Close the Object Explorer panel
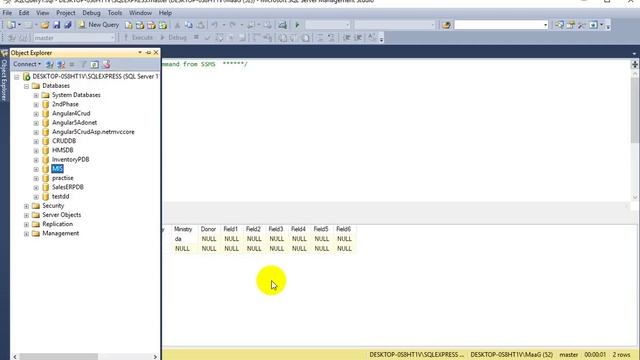 [156, 53]
